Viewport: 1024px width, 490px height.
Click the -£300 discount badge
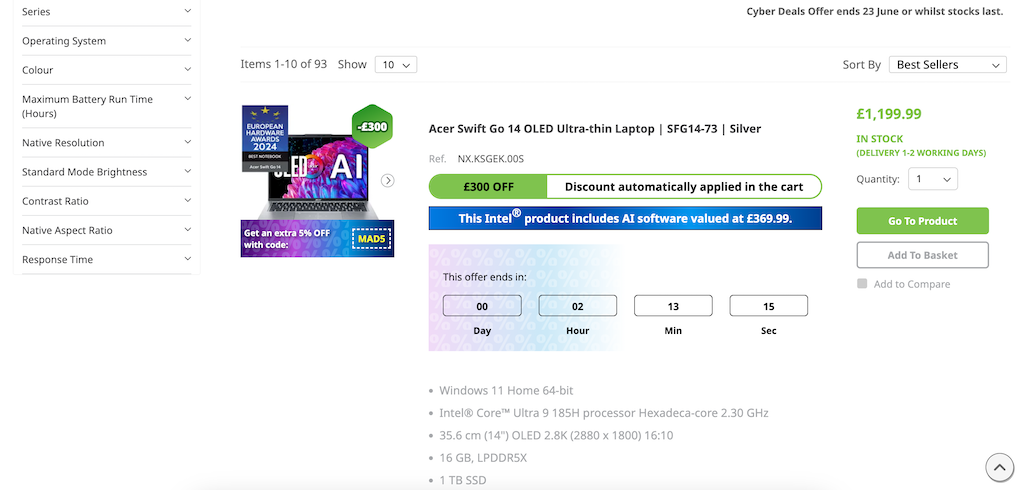pos(372,127)
